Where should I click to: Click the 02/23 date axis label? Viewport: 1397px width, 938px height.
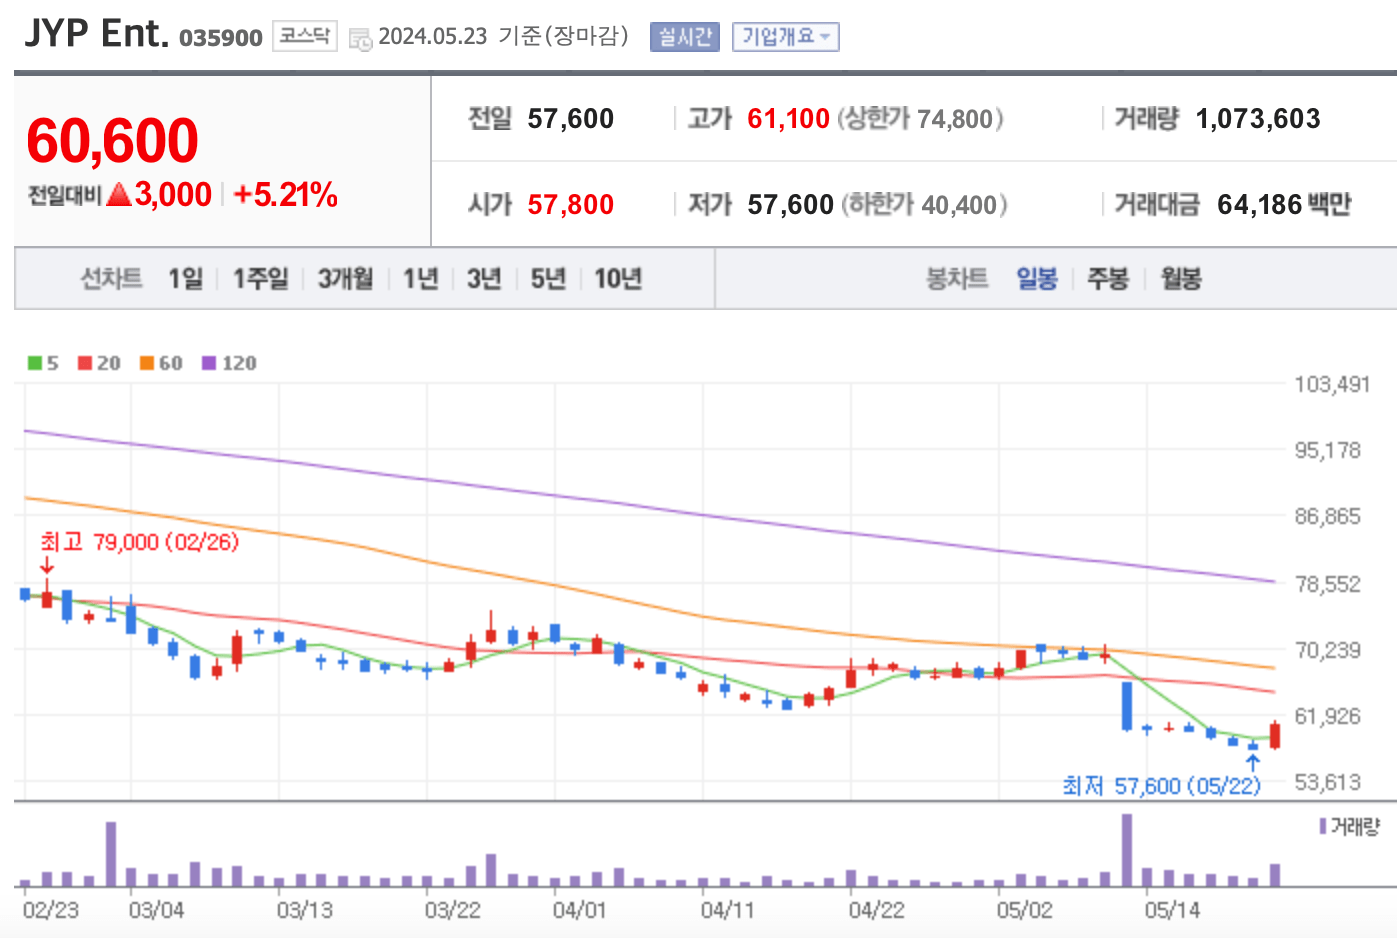click(x=51, y=911)
